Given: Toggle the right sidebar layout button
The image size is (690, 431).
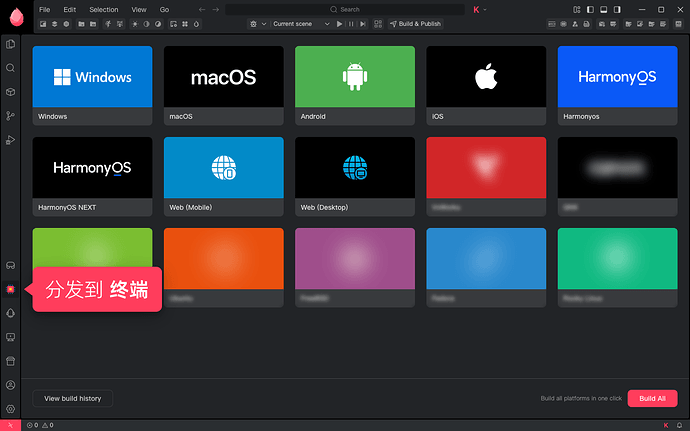Looking at the screenshot, I should pyautogui.click(x=617, y=10).
